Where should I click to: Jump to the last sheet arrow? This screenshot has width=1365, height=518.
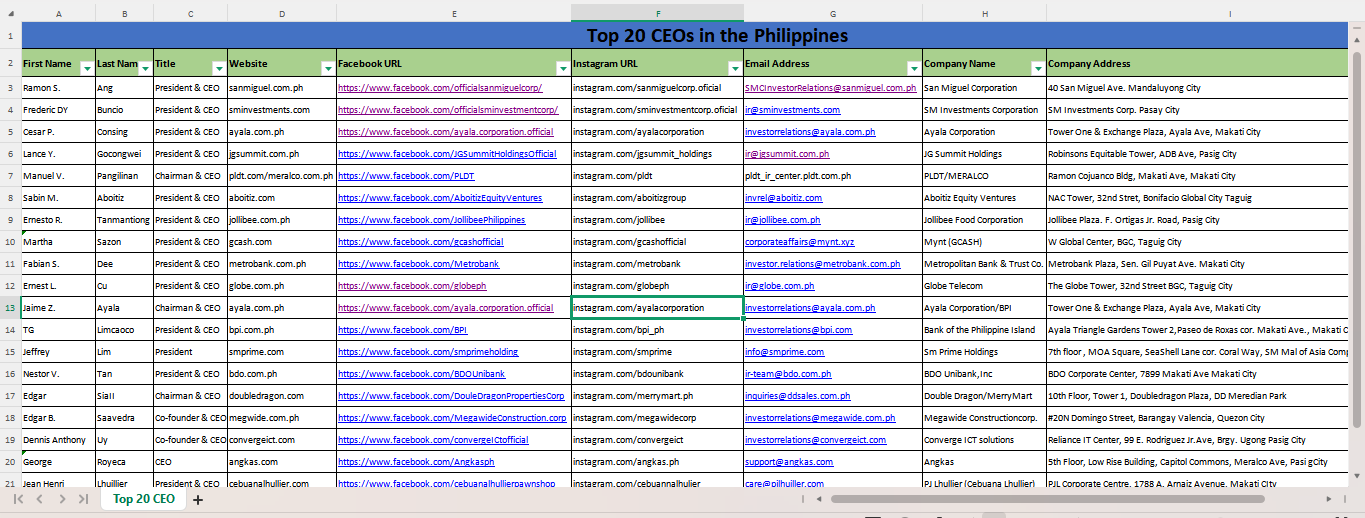point(81,498)
